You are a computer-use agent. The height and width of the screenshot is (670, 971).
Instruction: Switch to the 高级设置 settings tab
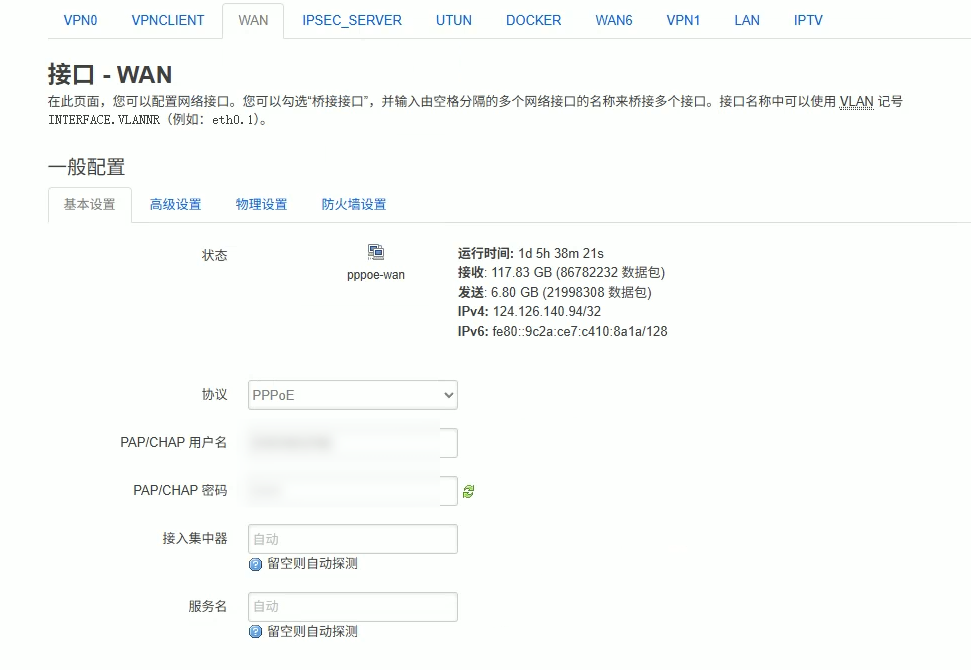(x=175, y=203)
